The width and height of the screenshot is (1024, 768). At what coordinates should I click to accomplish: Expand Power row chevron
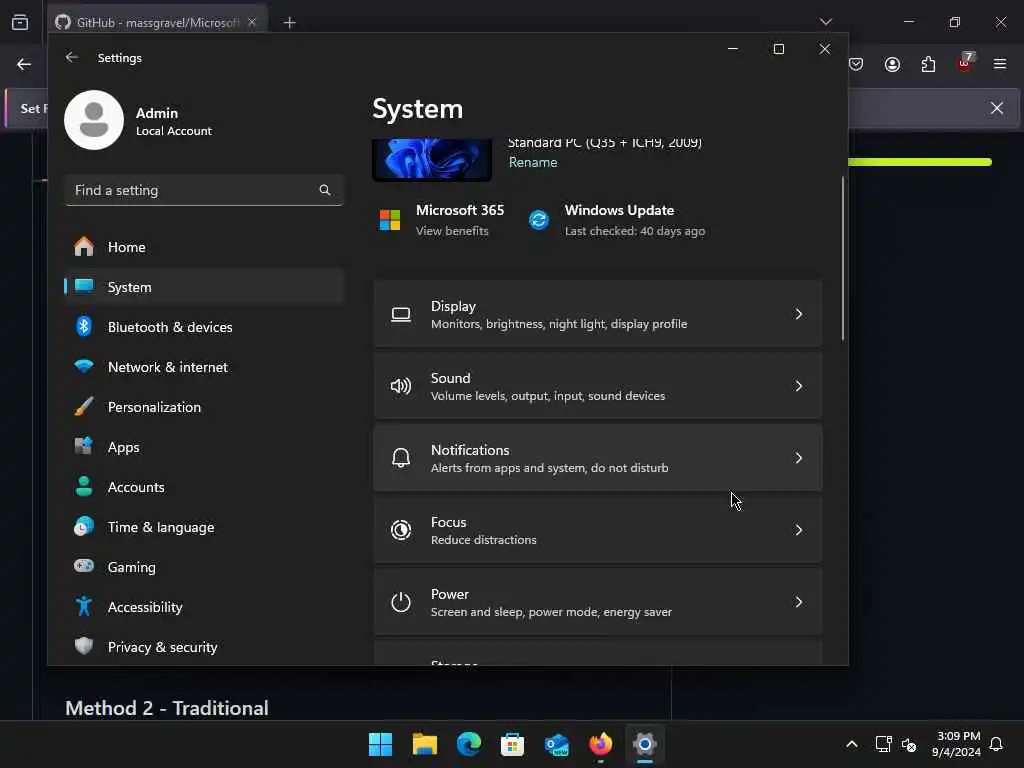(x=799, y=601)
